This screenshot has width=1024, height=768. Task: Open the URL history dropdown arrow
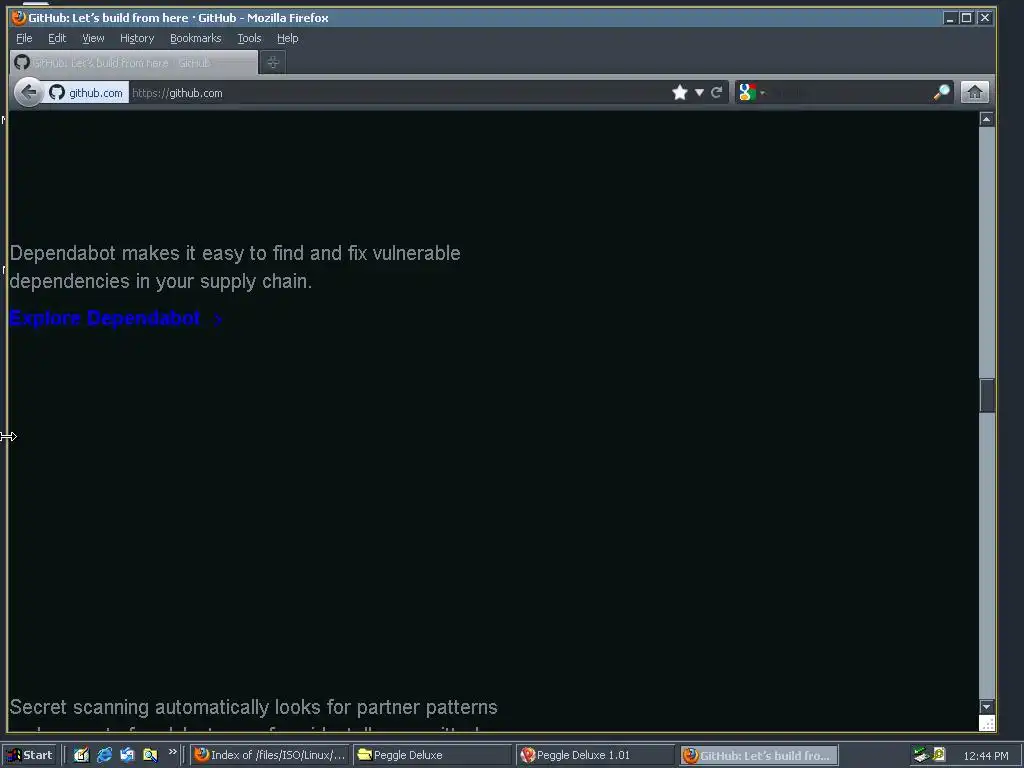click(699, 93)
